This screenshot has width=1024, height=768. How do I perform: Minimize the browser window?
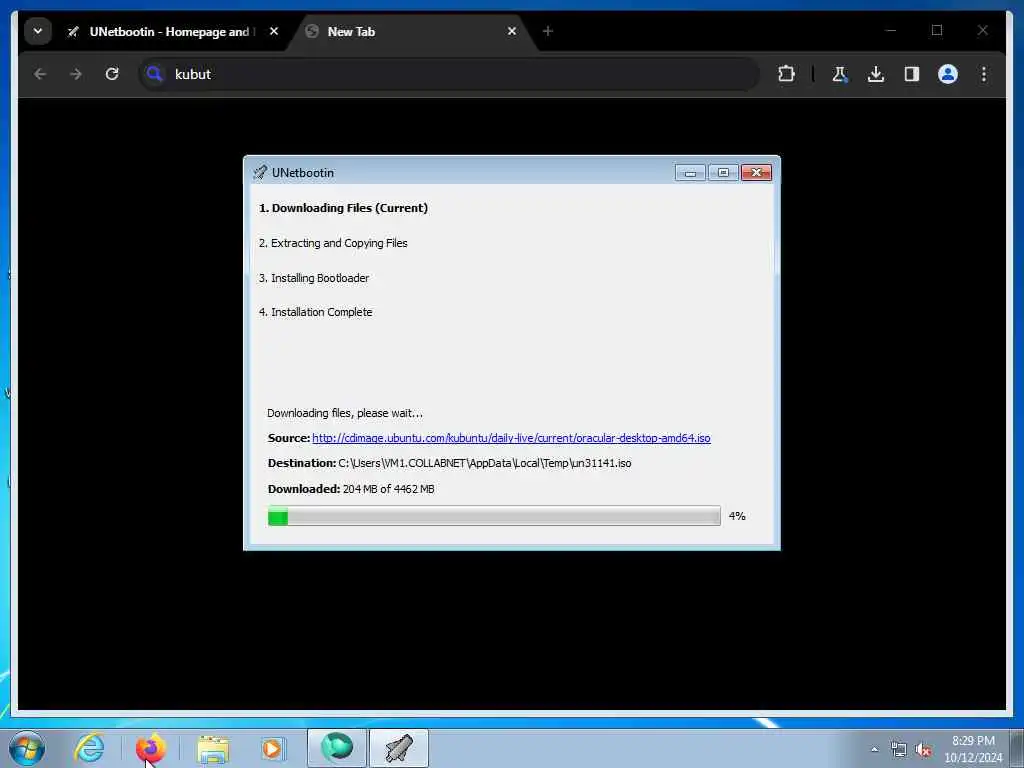(891, 30)
